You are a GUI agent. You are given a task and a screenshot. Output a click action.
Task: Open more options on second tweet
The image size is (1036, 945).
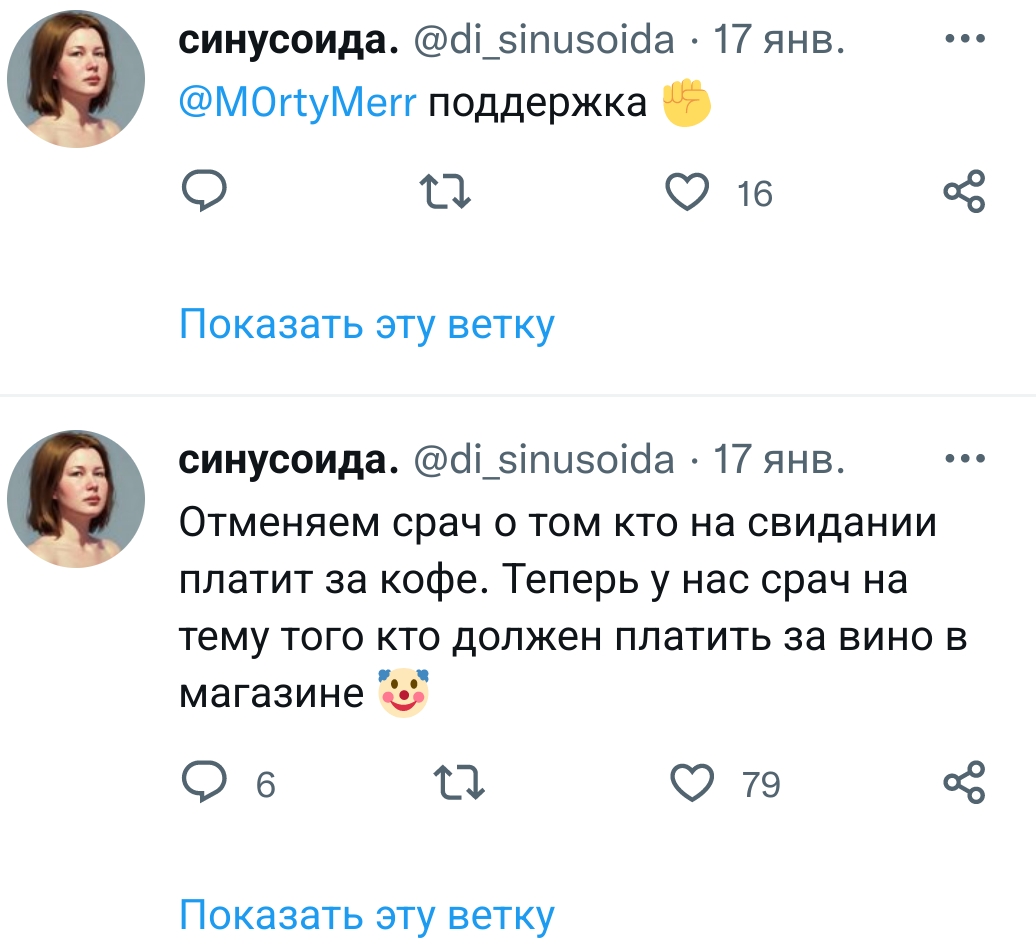tap(965, 459)
